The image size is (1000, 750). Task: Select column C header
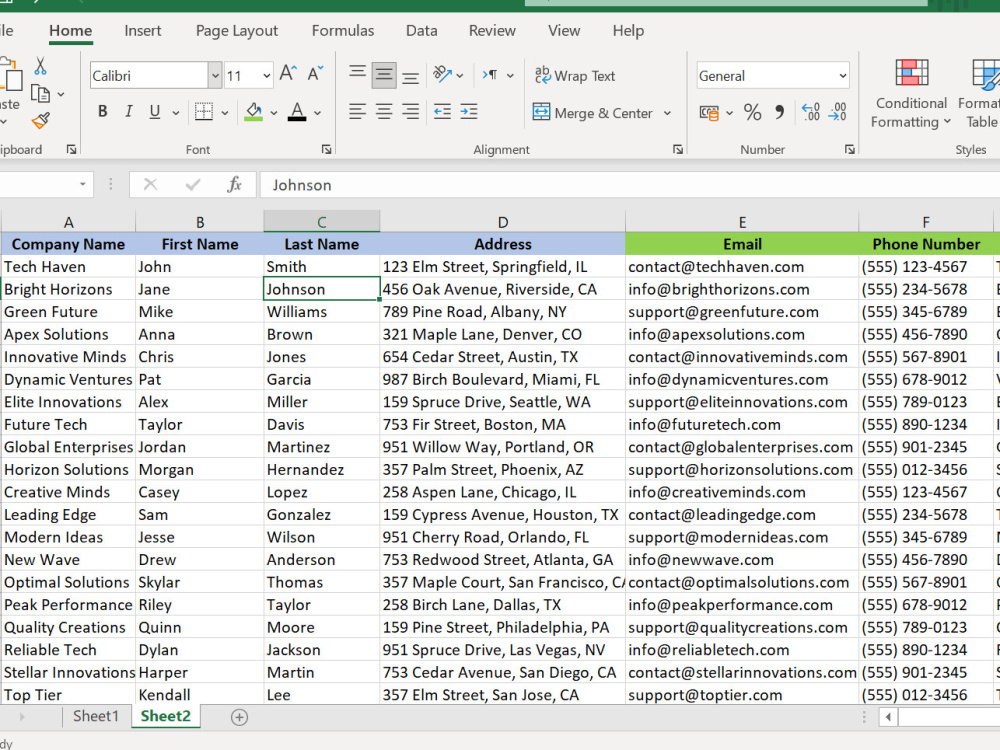[321, 222]
